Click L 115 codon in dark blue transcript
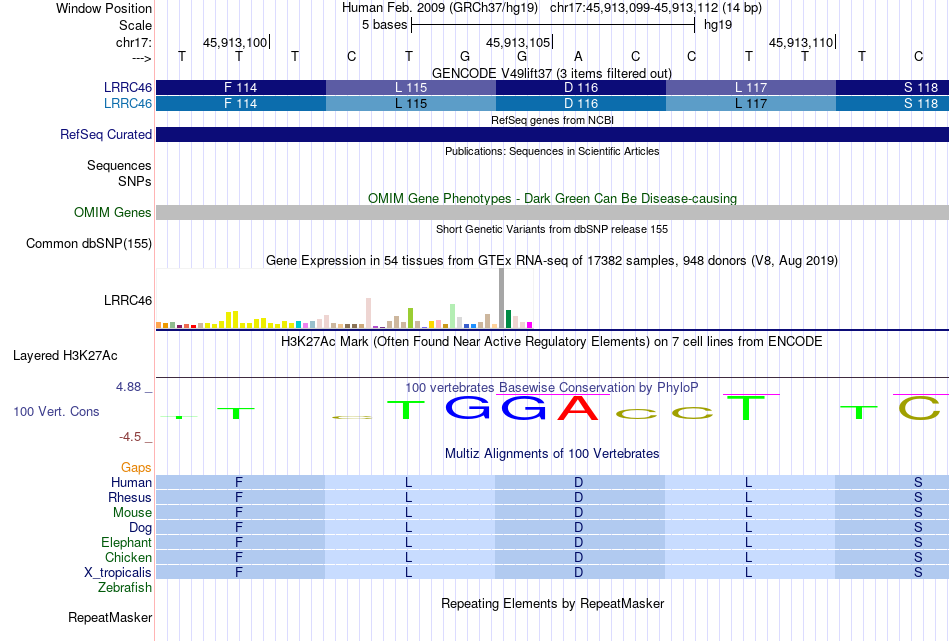 pyautogui.click(x=411, y=87)
